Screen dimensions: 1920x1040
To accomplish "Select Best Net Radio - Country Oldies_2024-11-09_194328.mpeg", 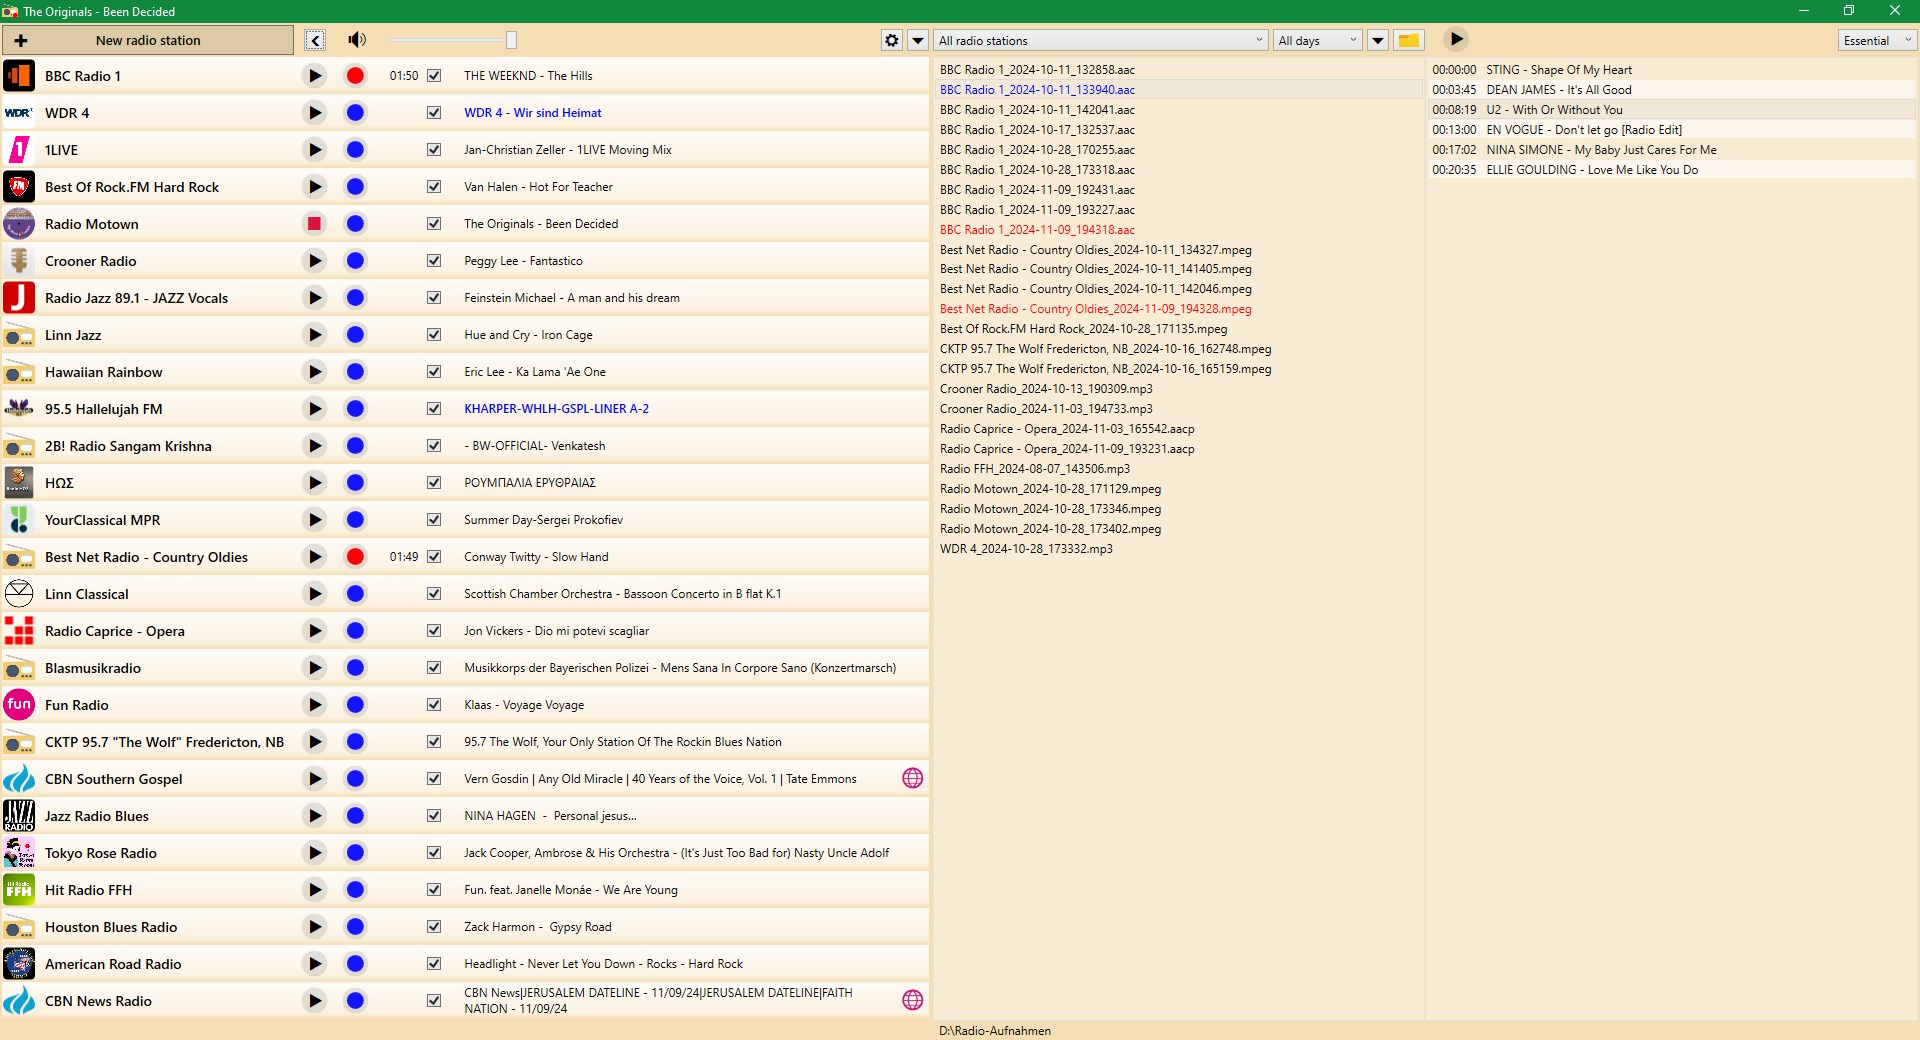I will [x=1096, y=309].
